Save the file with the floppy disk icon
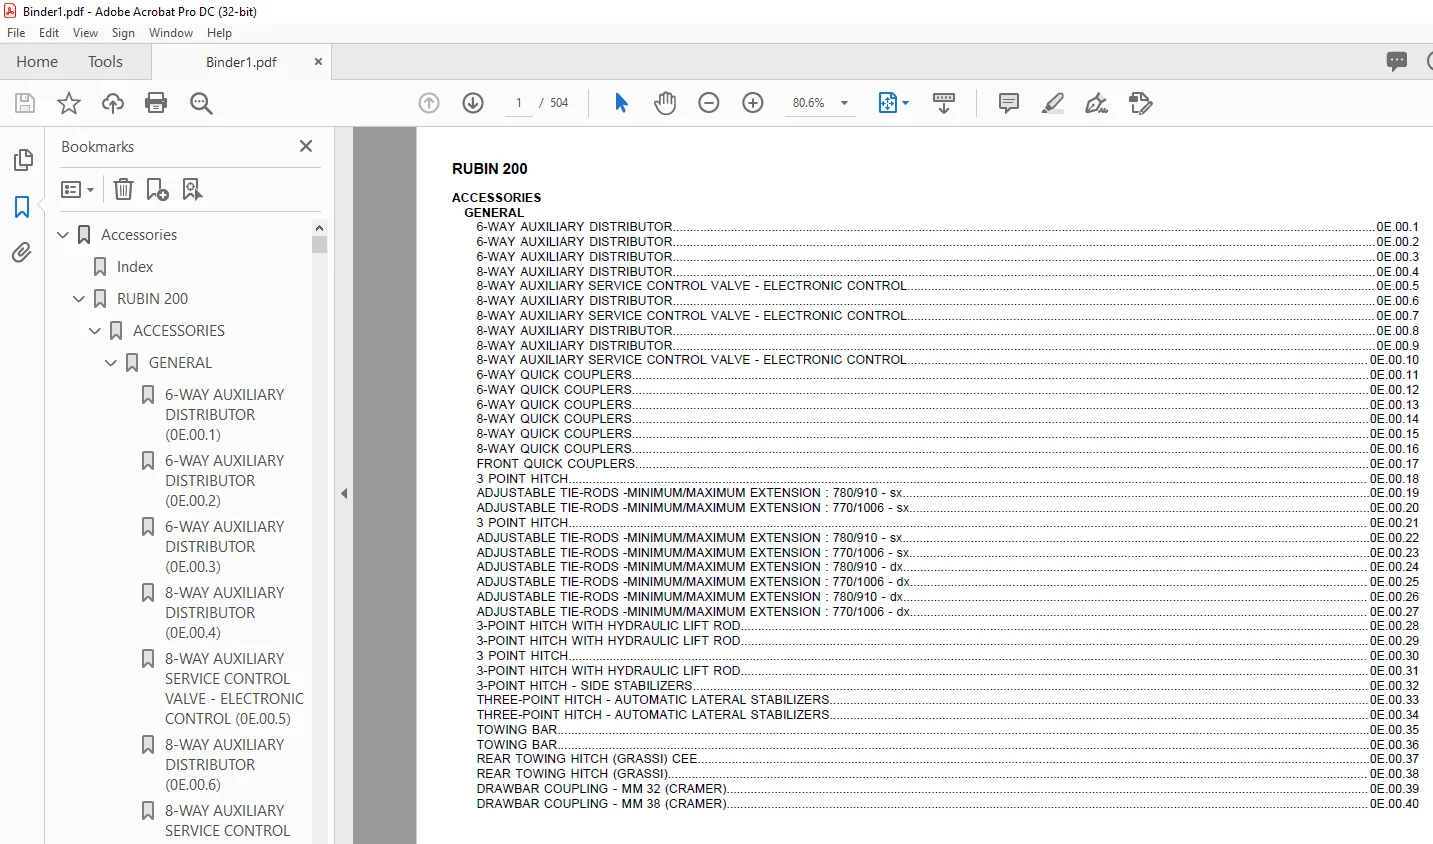The width and height of the screenshot is (1433, 844). point(25,103)
